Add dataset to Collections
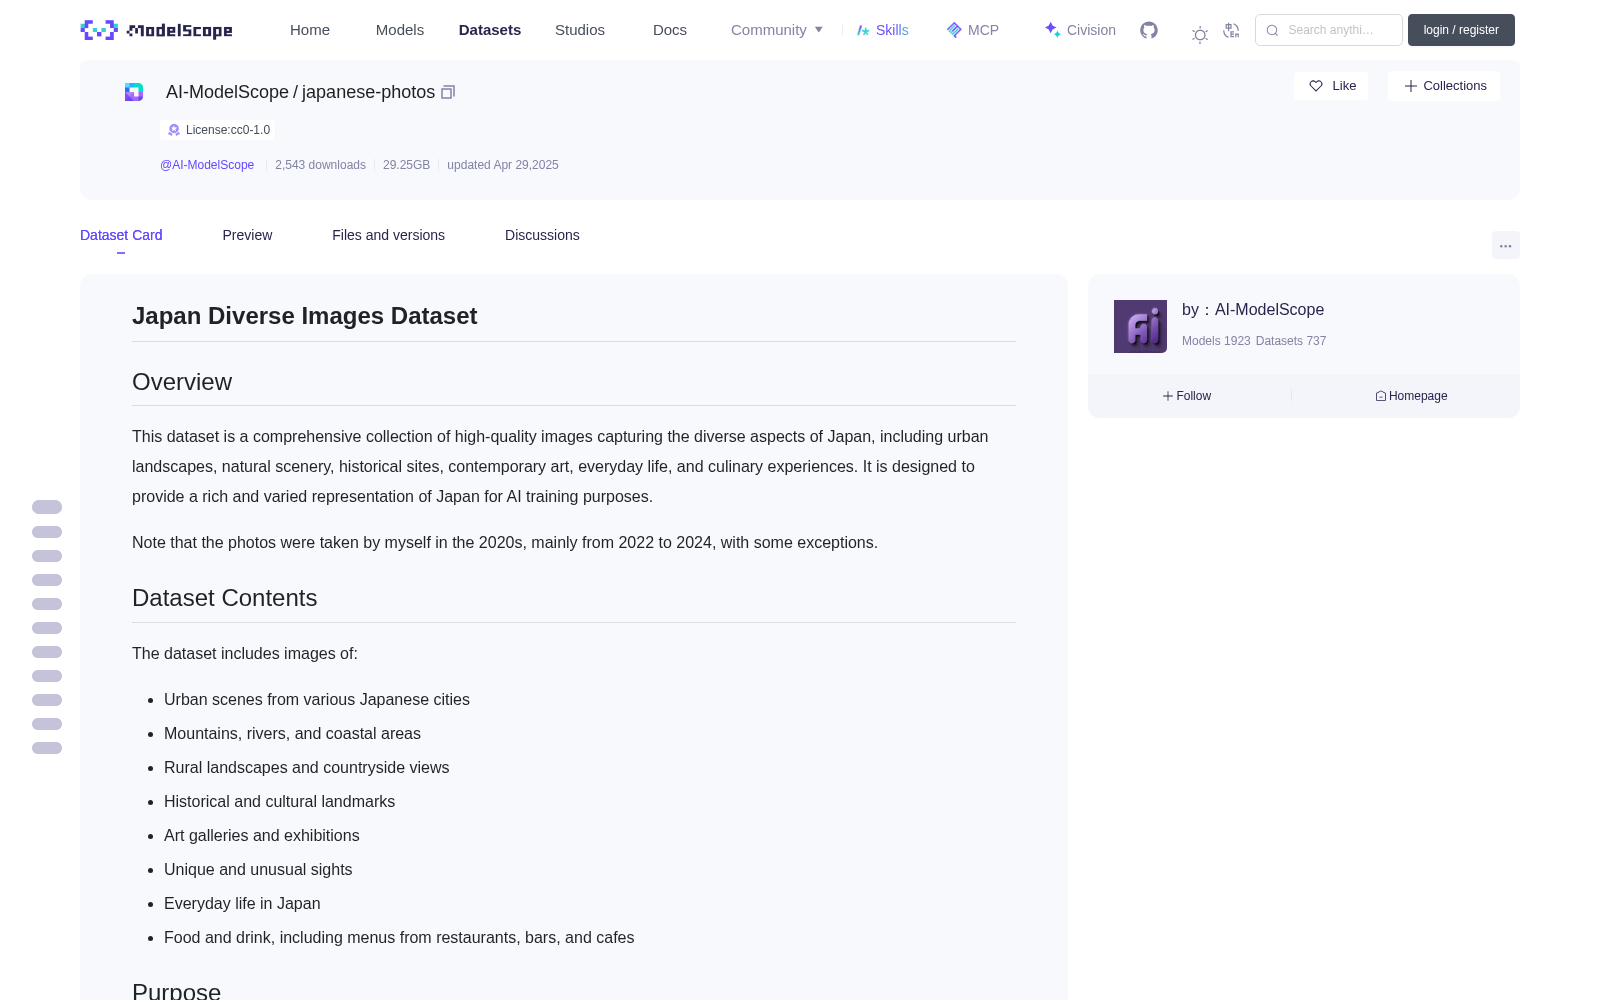Image resolution: width=1600 pixels, height=1000 pixels. click(1444, 86)
